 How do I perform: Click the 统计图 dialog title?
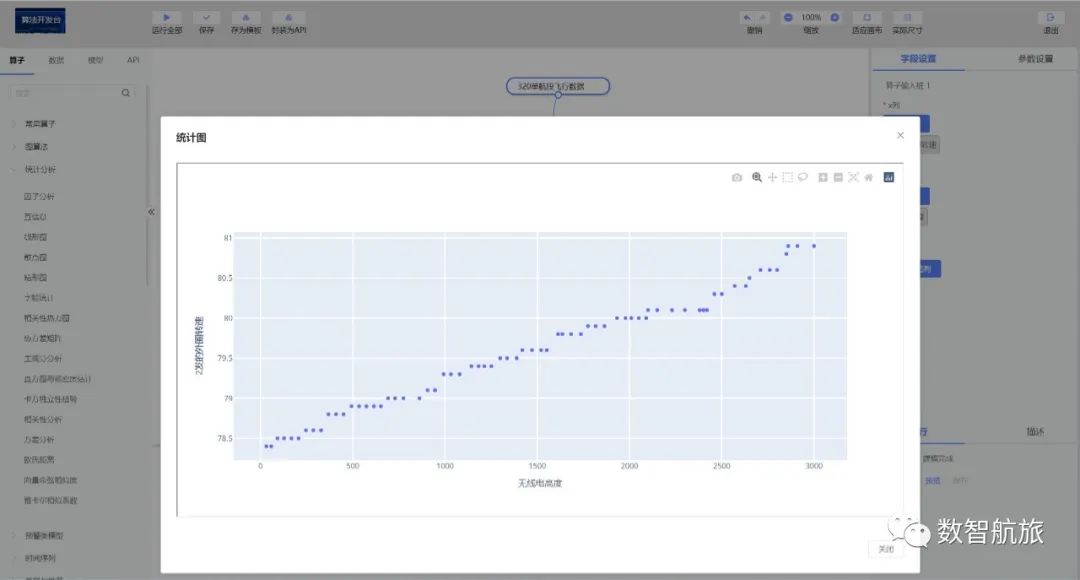pyautogui.click(x=191, y=138)
